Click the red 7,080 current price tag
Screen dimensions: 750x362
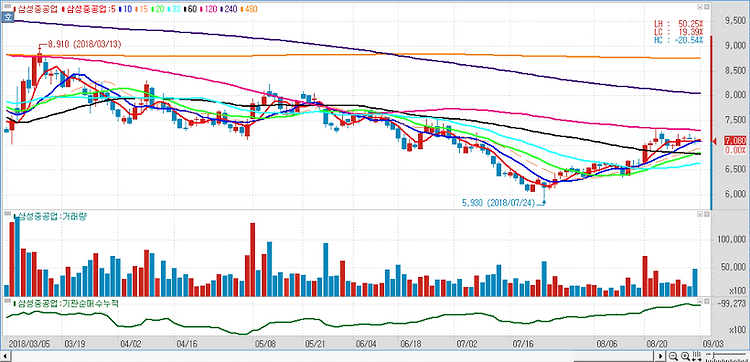(735, 141)
